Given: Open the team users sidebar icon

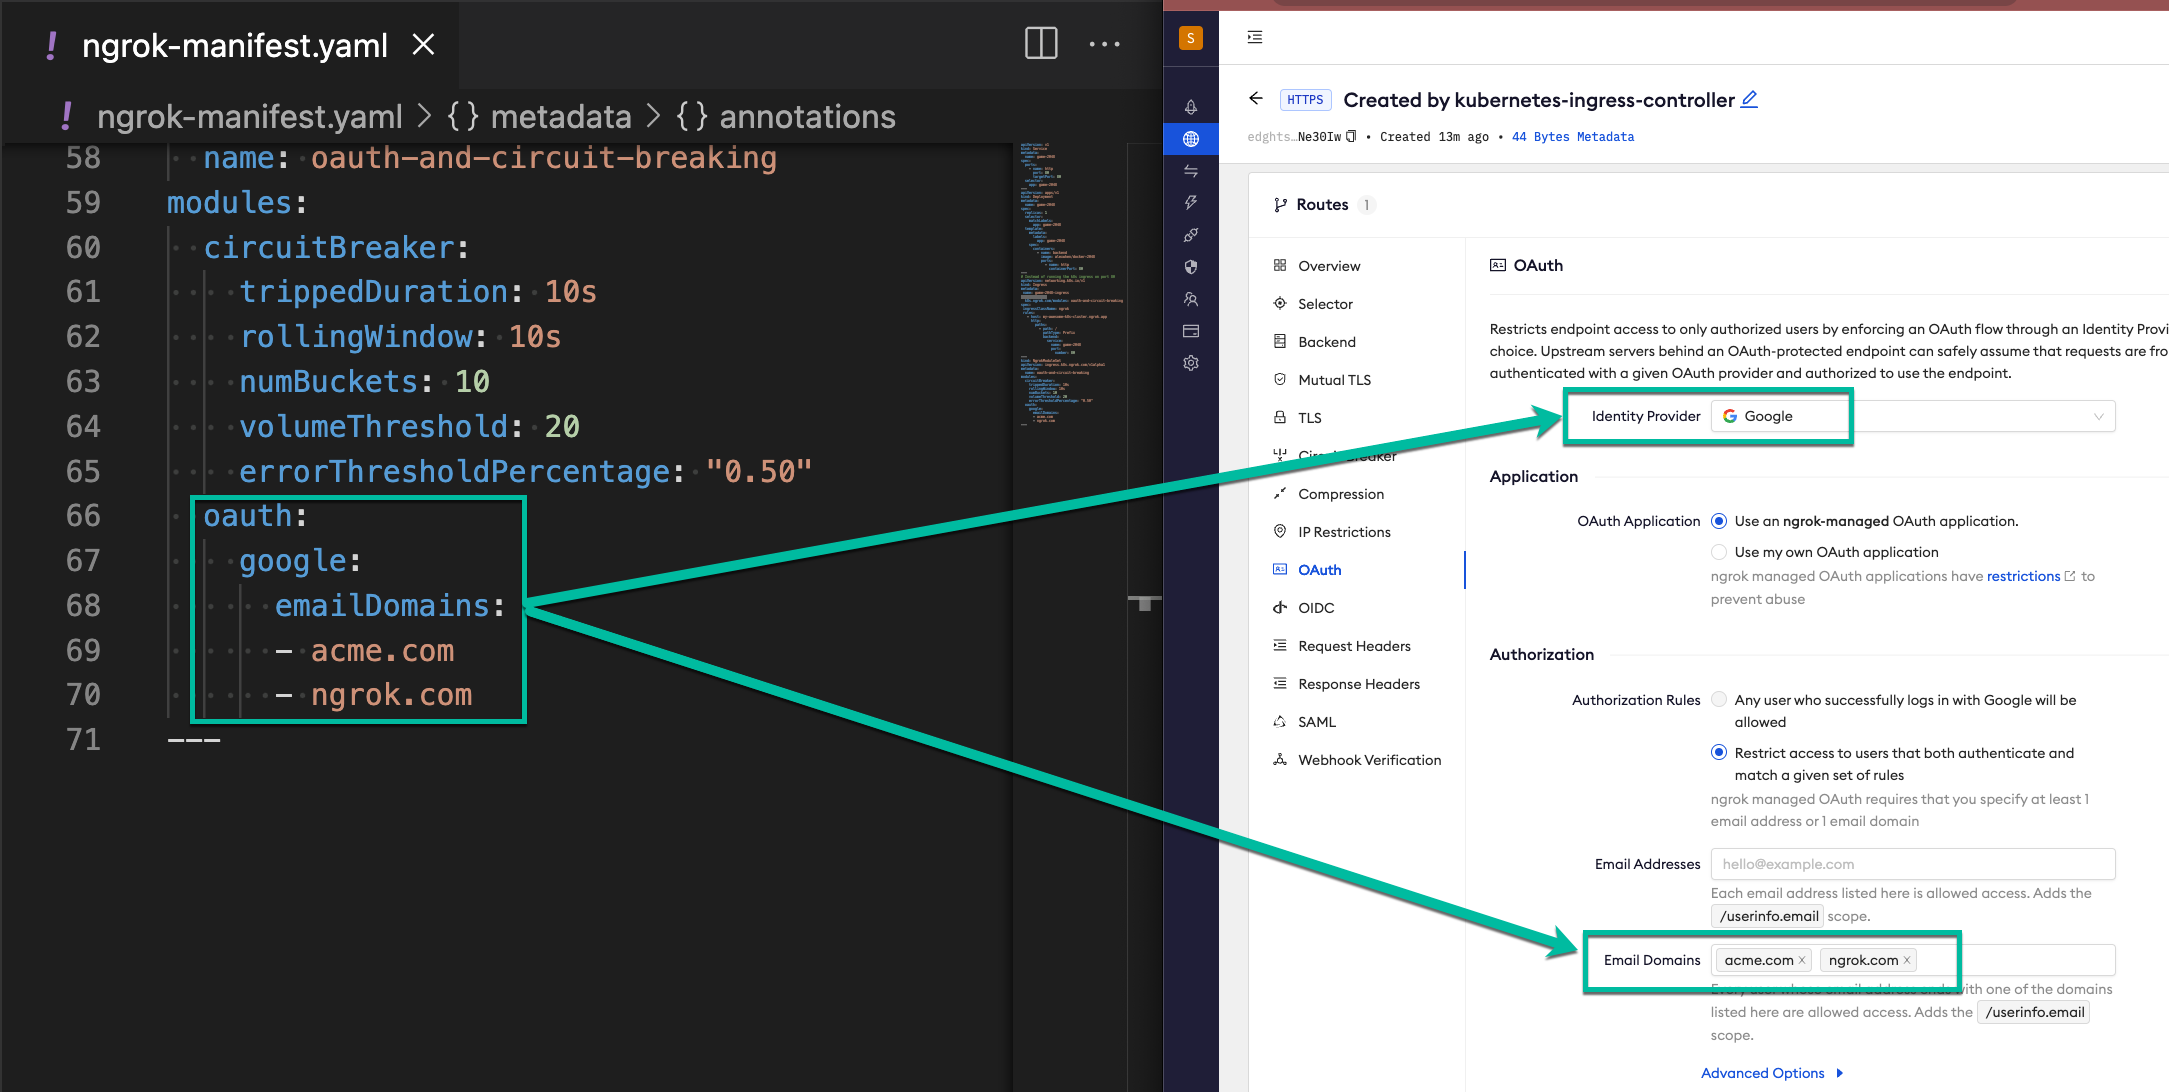Looking at the screenshot, I should [x=1190, y=299].
